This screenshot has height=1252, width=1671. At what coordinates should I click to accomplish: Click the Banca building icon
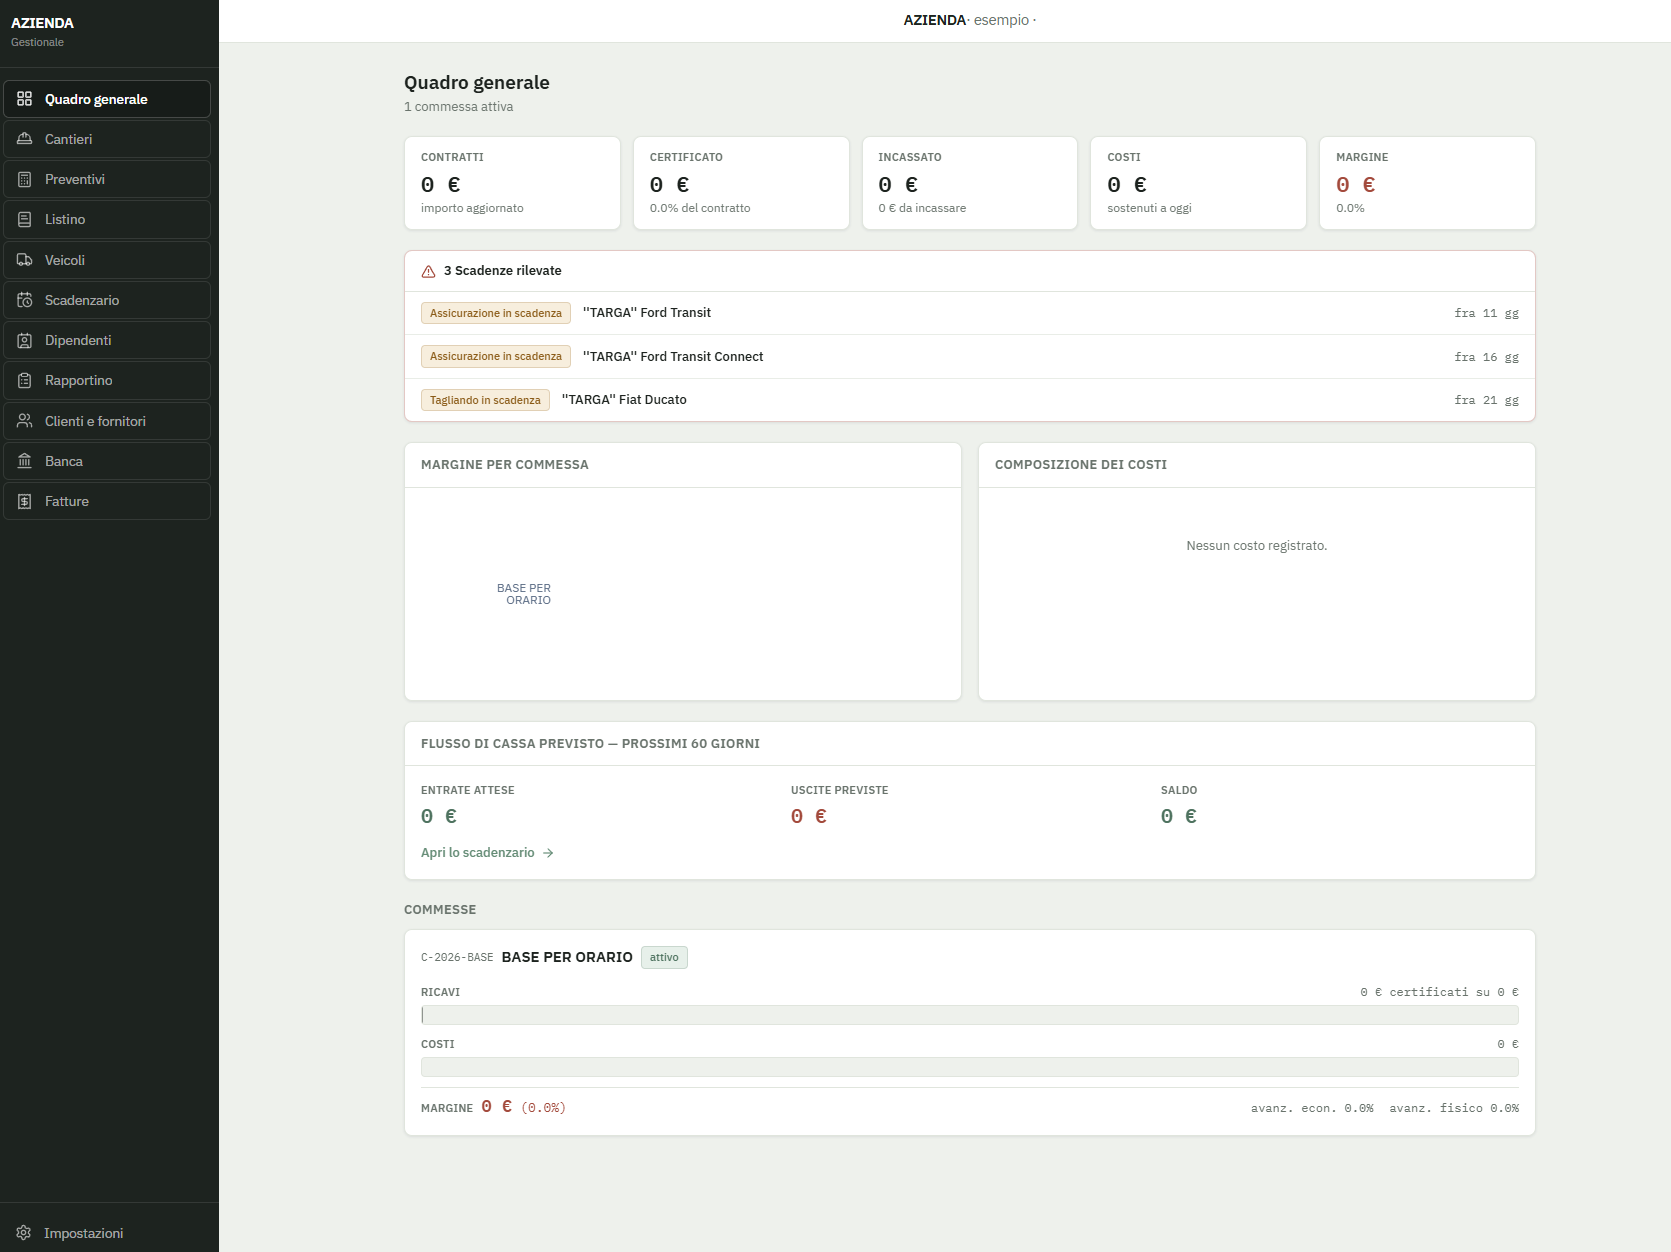point(25,461)
